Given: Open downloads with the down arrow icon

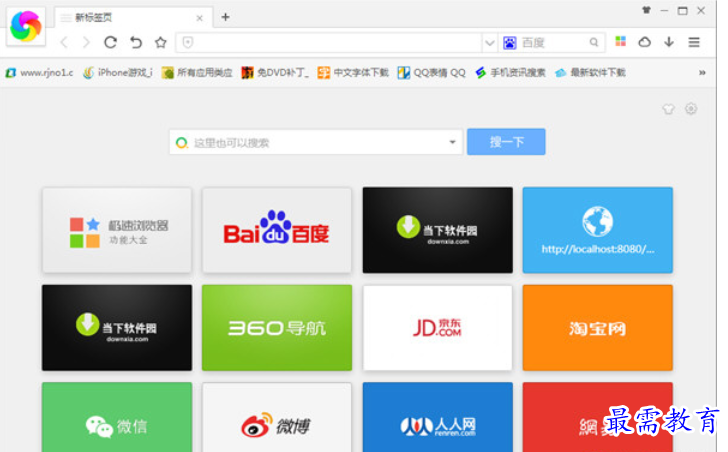Looking at the screenshot, I should pos(669,42).
